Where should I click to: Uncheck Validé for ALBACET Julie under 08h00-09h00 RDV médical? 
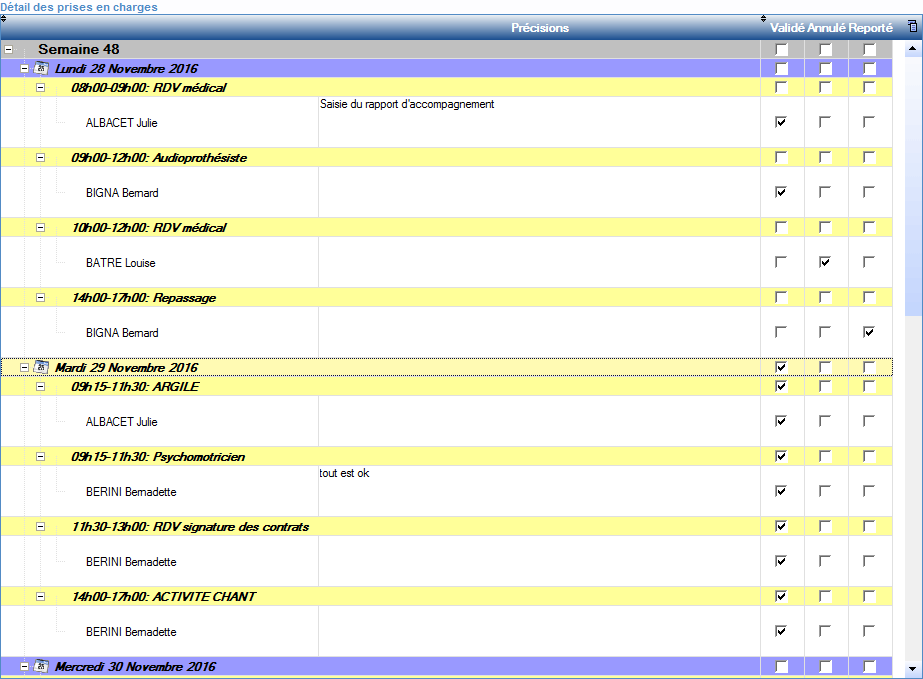coord(781,122)
